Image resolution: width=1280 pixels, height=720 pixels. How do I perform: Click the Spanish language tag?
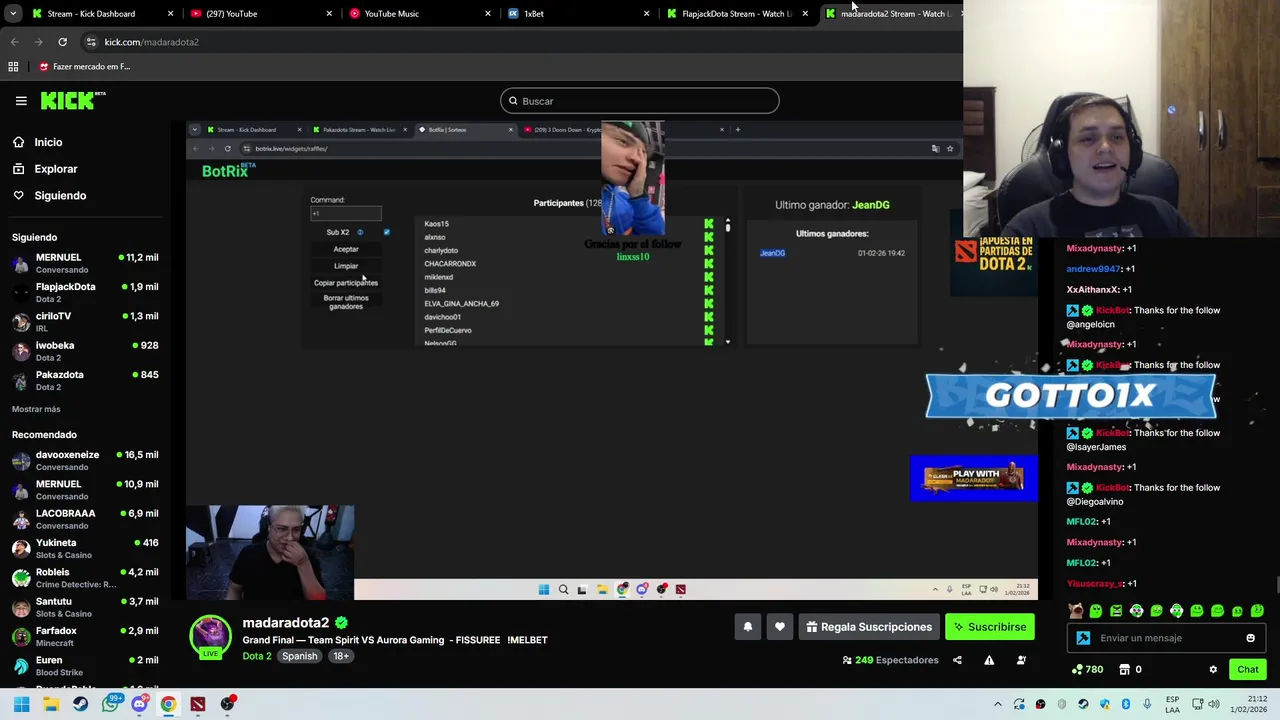[x=299, y=656]
